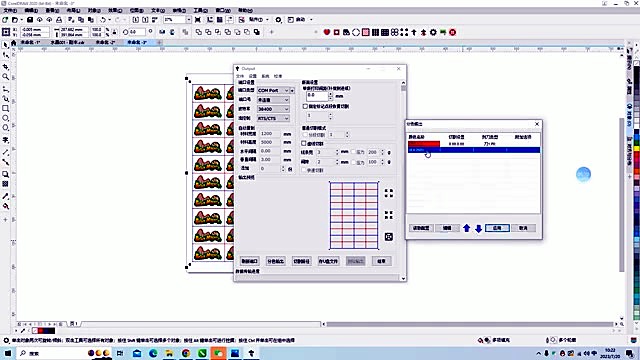Click the plugin toolbar gear icon

point(433,32)
